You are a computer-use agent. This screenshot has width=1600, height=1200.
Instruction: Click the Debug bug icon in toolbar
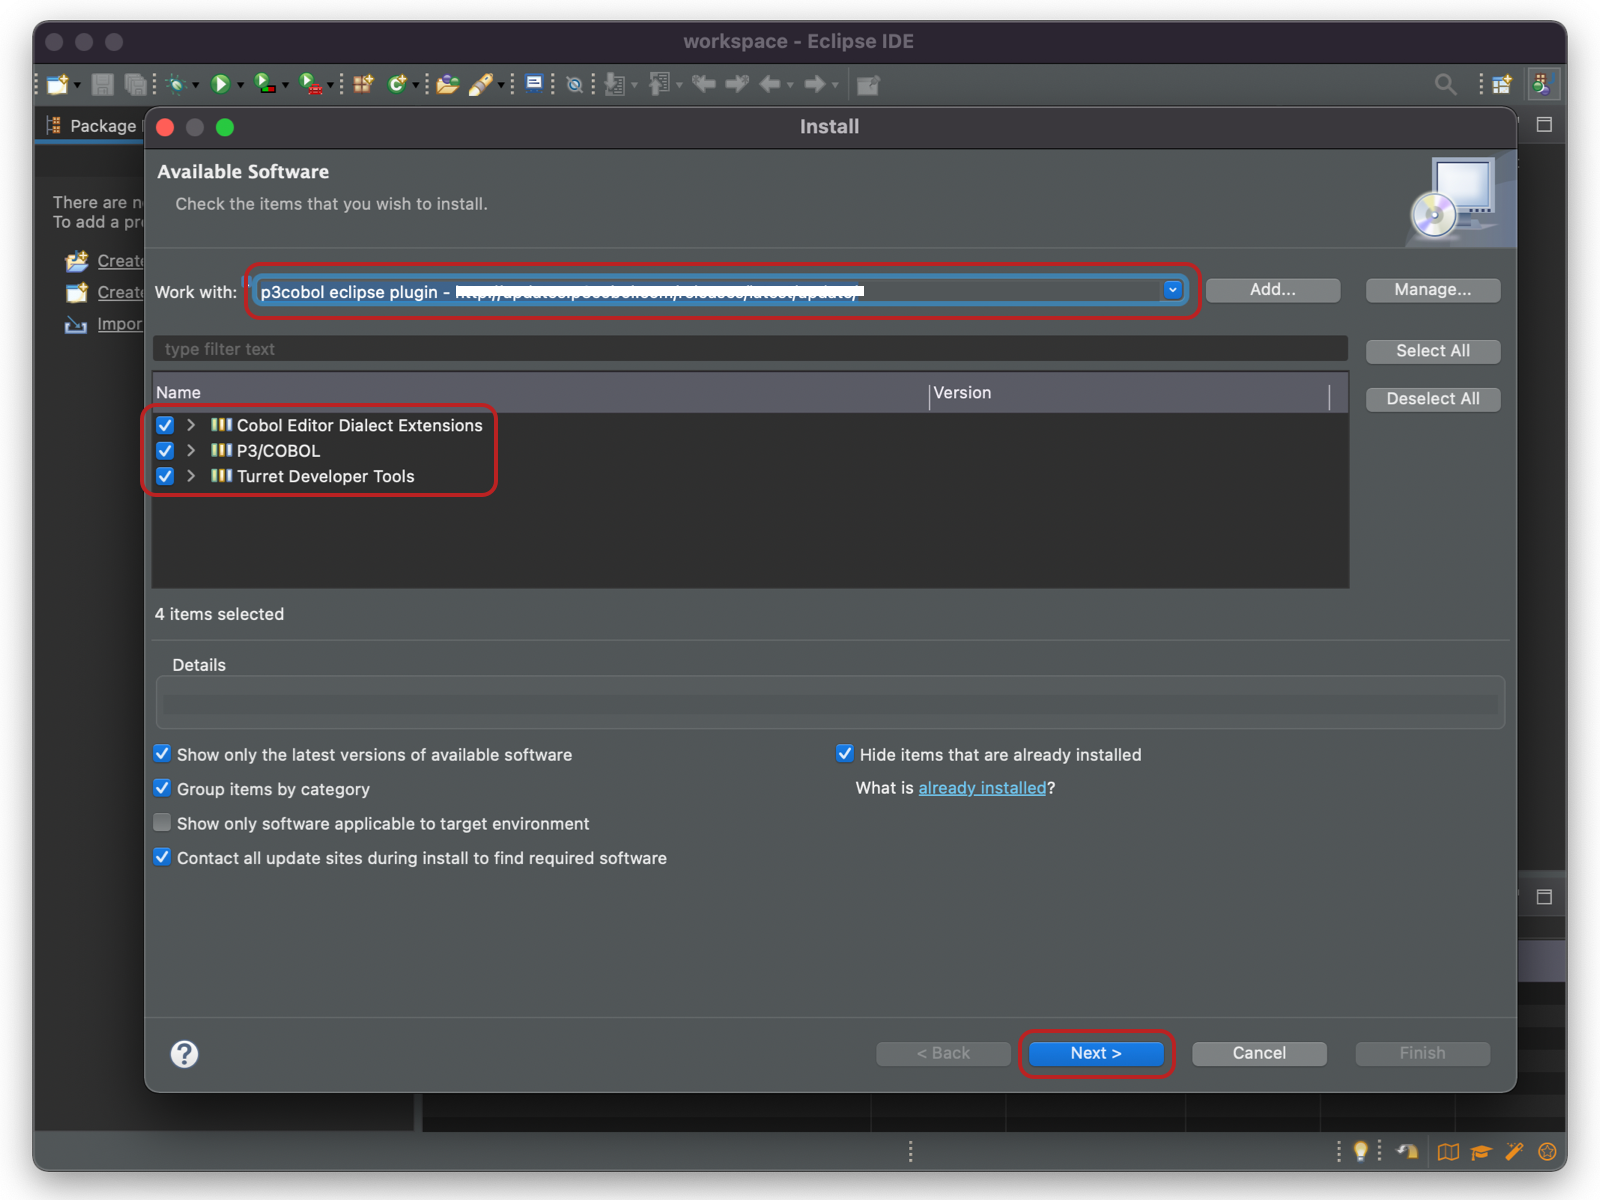click(x=177, y=85)
